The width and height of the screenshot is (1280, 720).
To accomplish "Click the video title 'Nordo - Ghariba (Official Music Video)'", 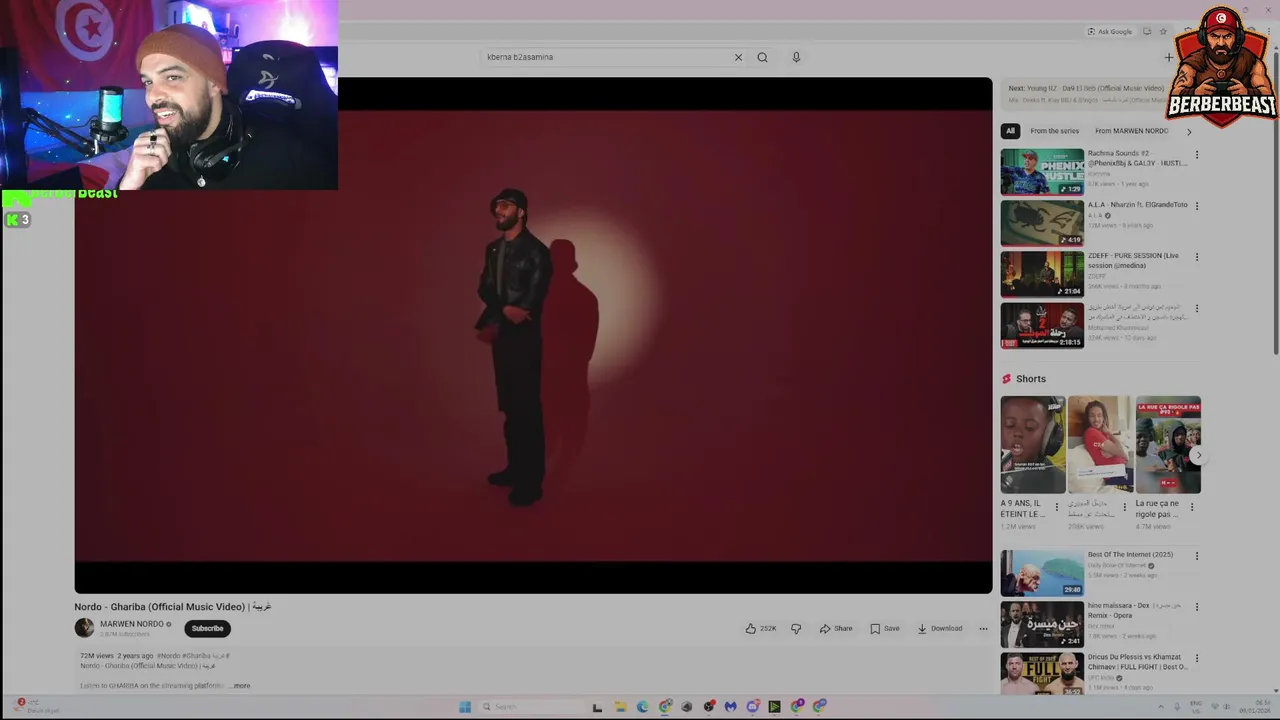I will (x=160, y=607).
